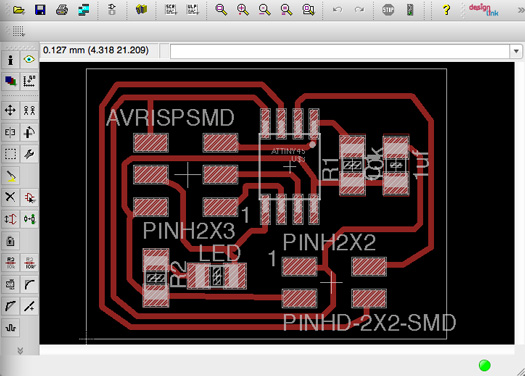Click the Redo arrow
The image size is (525, 376).
pos(359,10)
